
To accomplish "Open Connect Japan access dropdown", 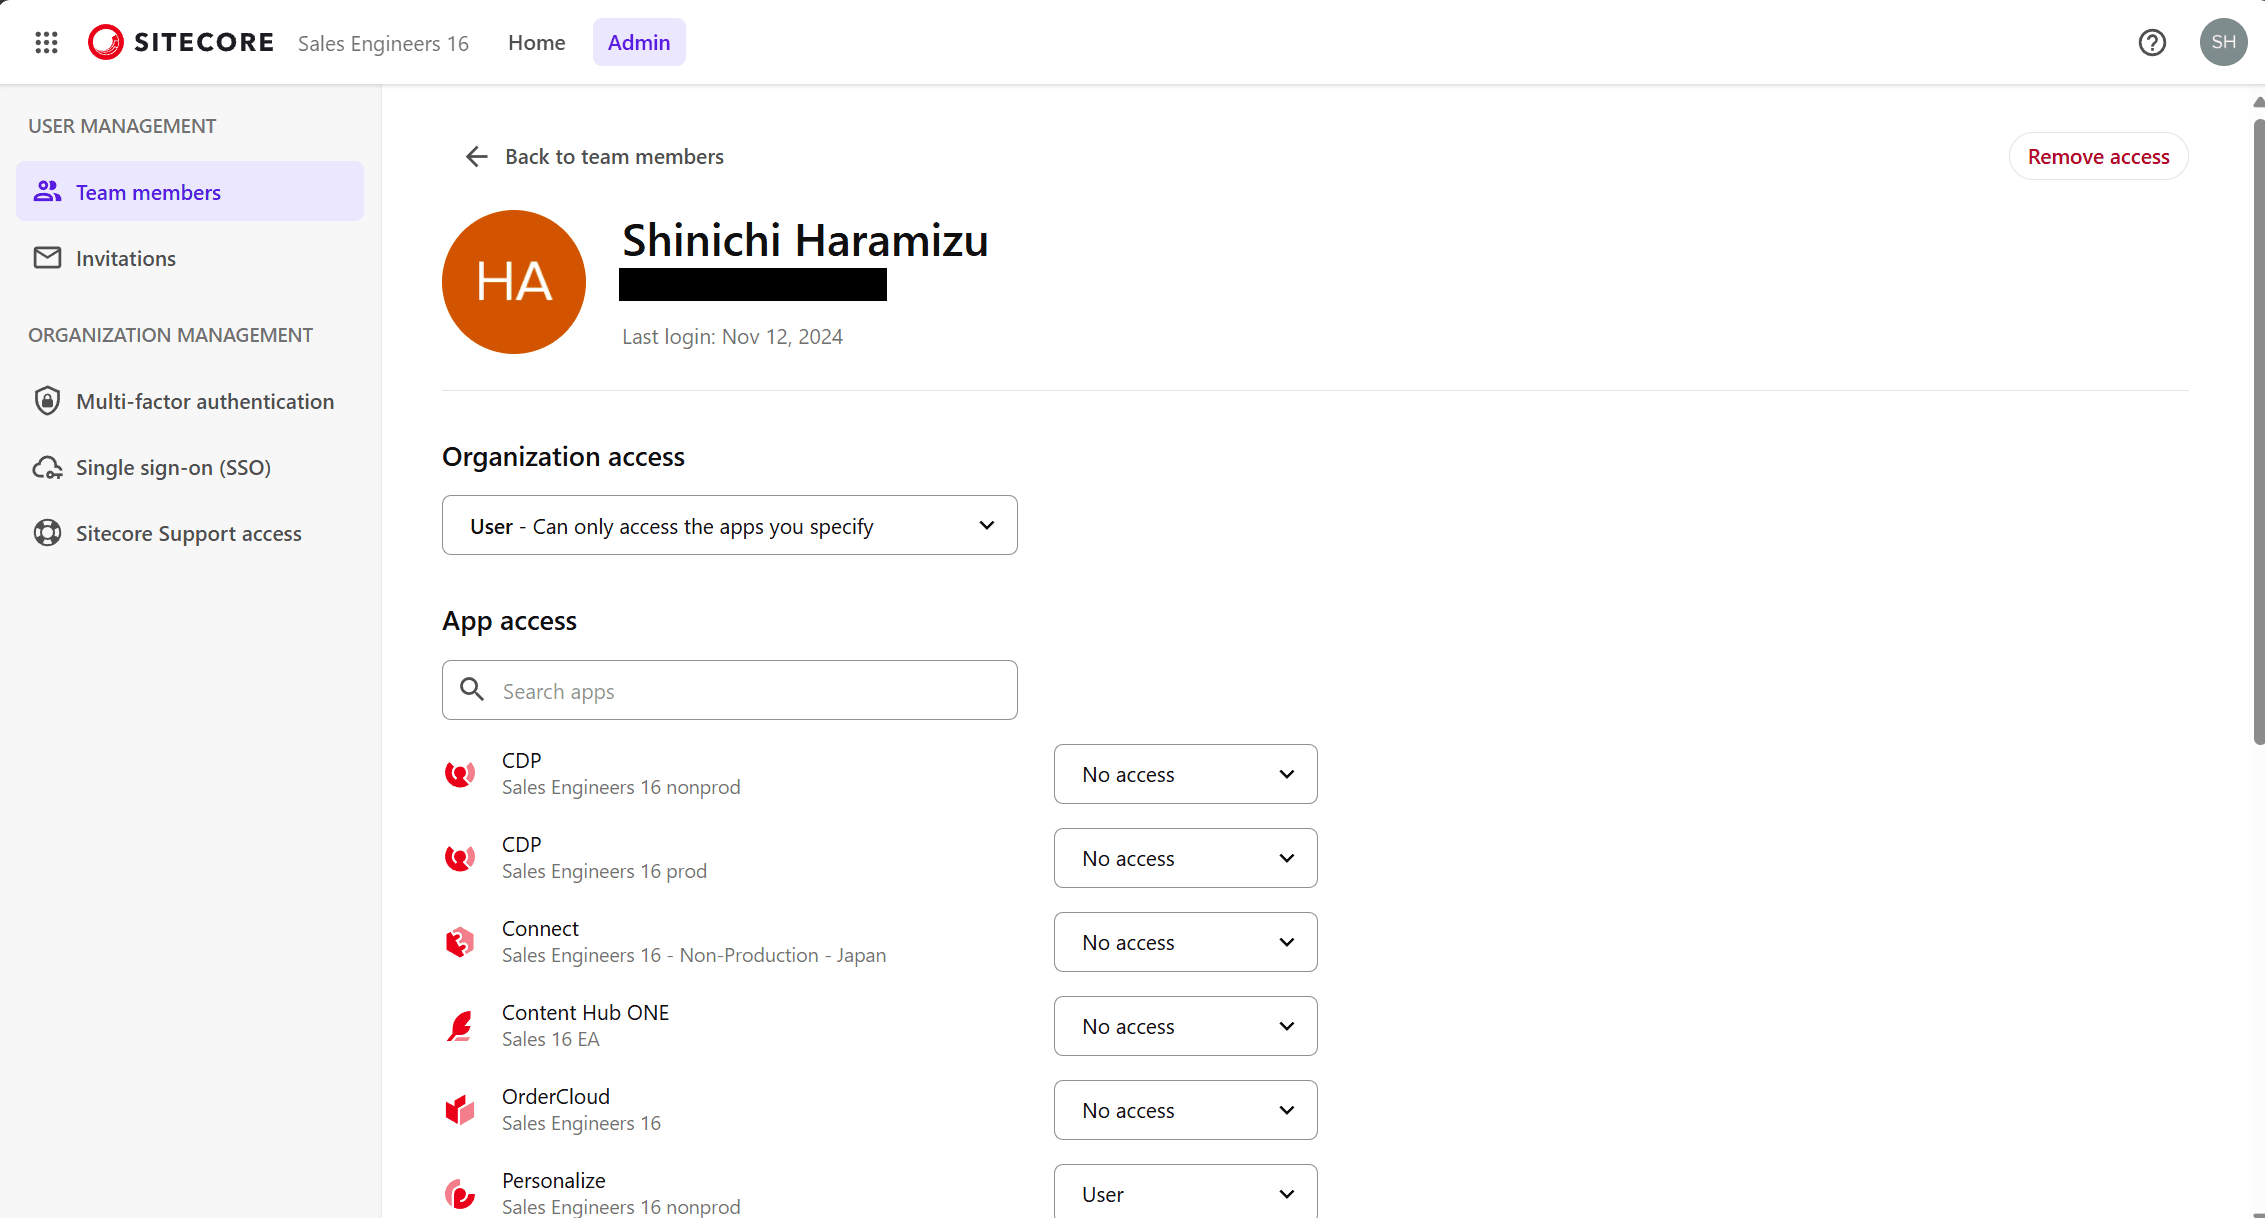I will pyautogui.click(x=1185, y=942).
